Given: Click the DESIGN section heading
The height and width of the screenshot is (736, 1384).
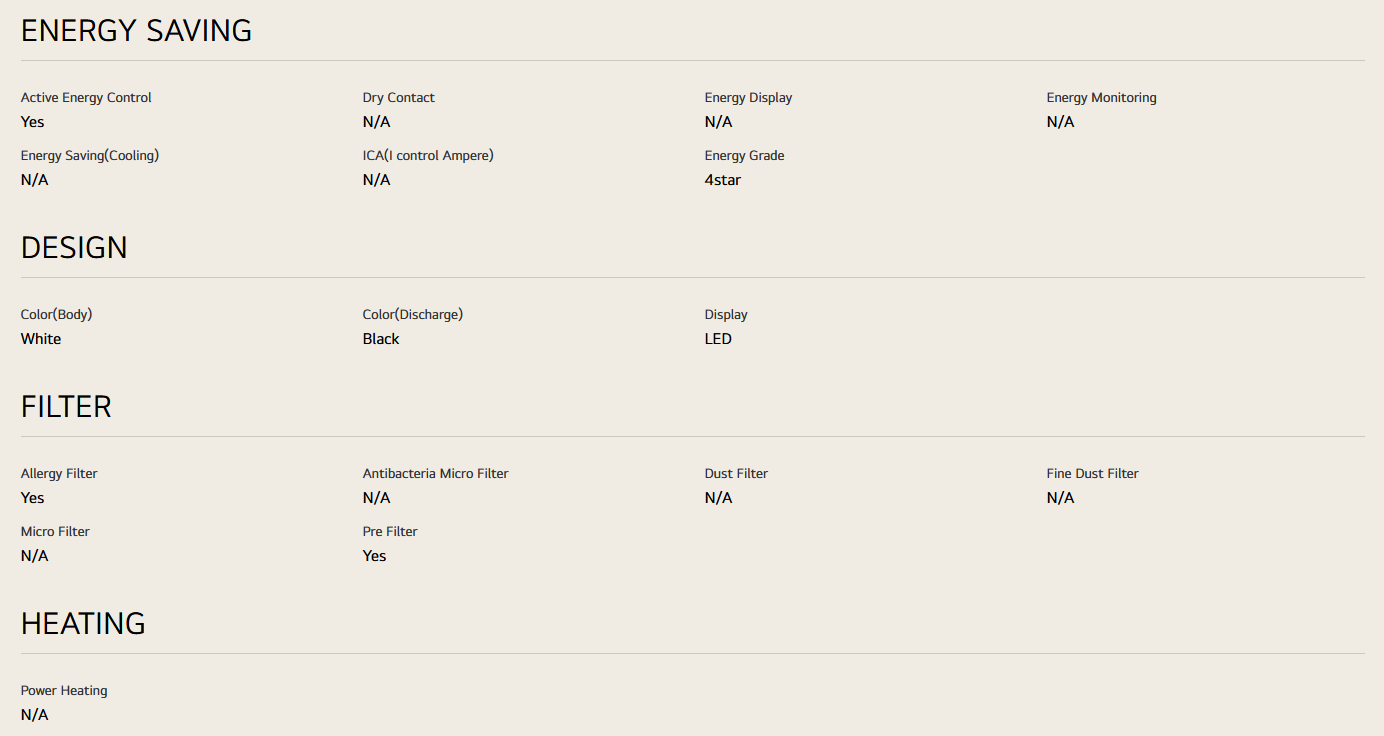Looking at the screenshot, I should click(74, 248).
